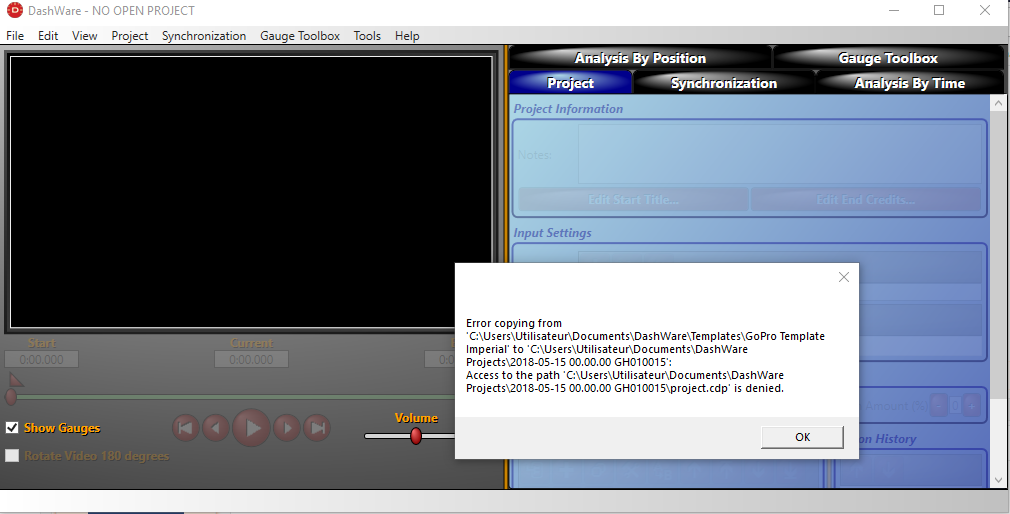Click the Start time field
The image size is (1010, 514).
41,359
